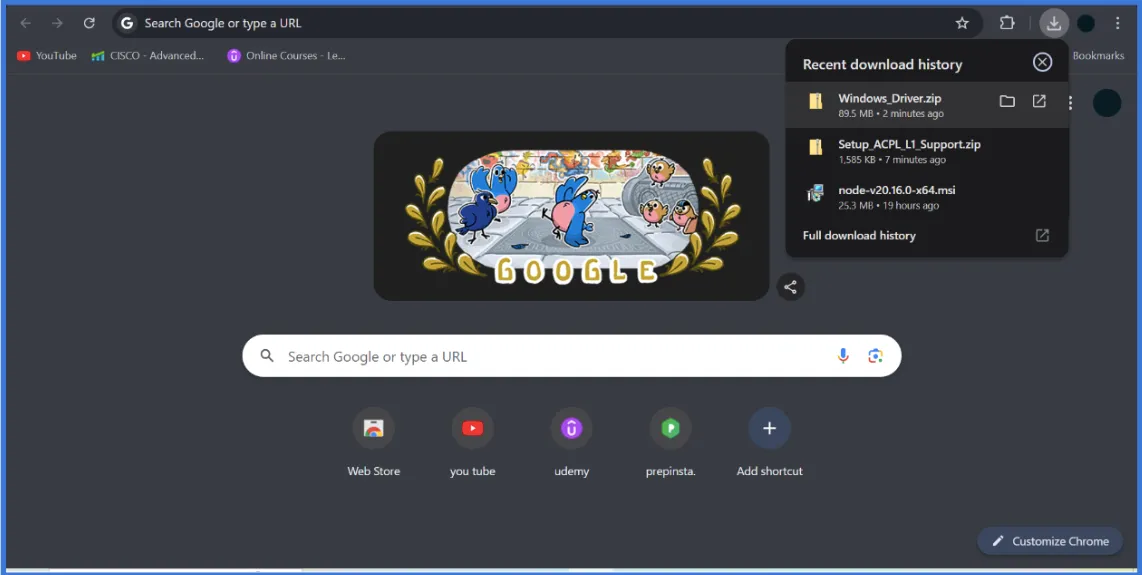
Task: Click the address bar omnibox
Action: click(546, 23)
